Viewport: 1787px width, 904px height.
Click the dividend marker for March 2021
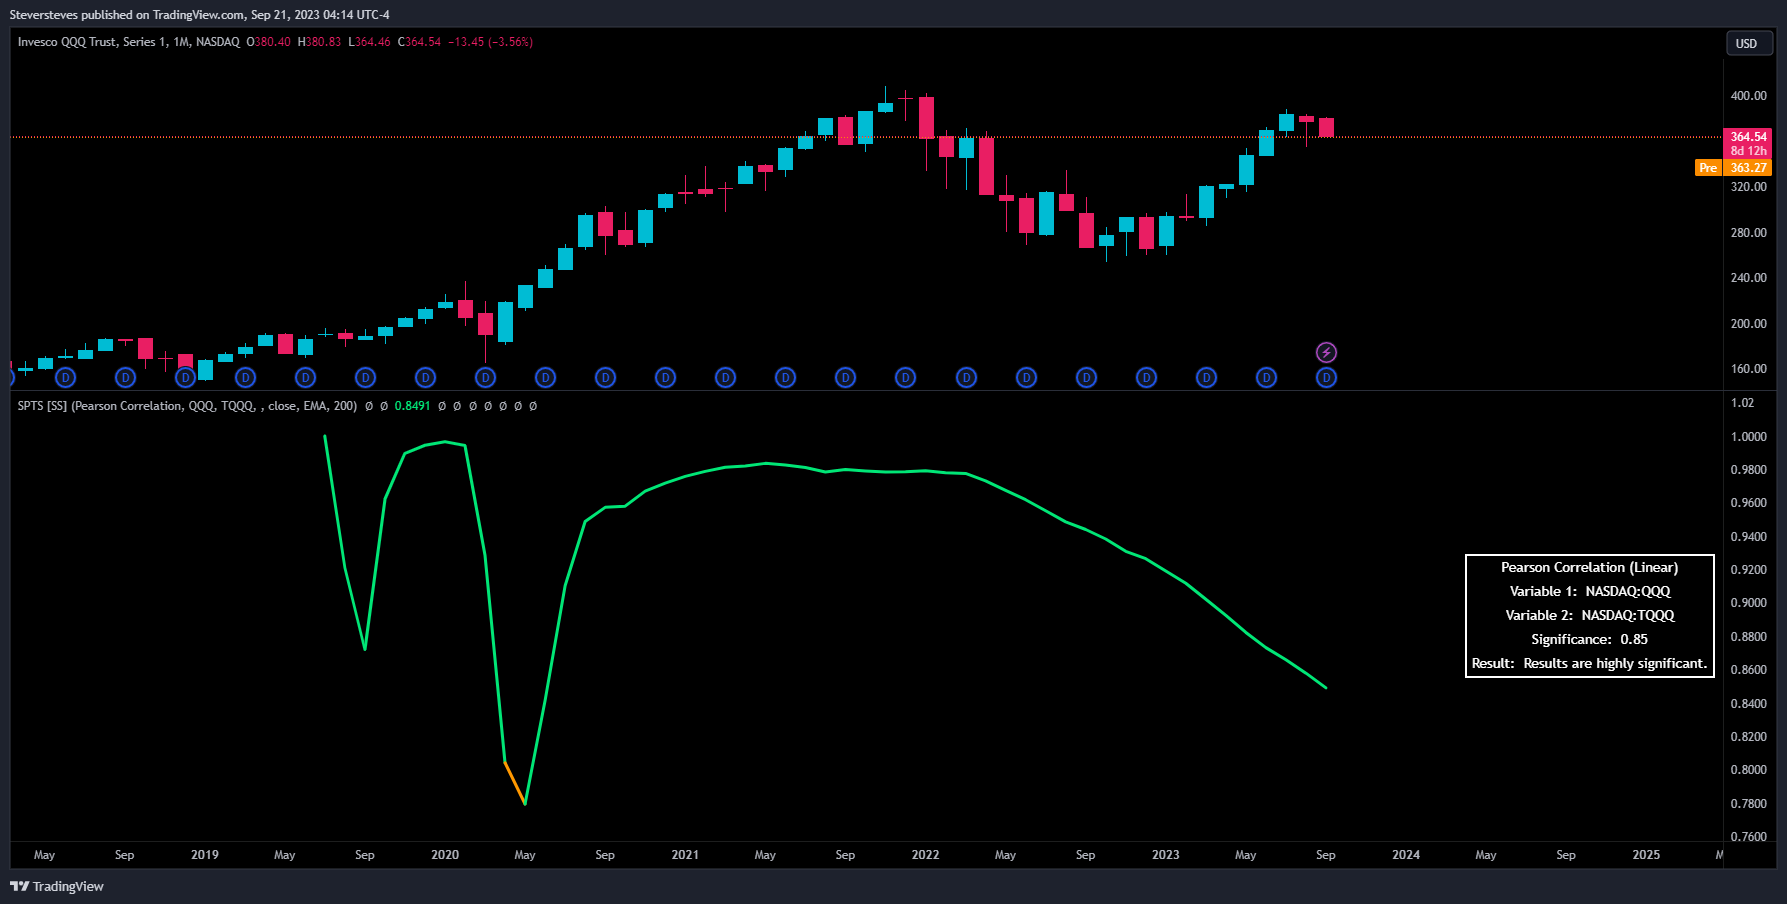[x=725, y=377]
